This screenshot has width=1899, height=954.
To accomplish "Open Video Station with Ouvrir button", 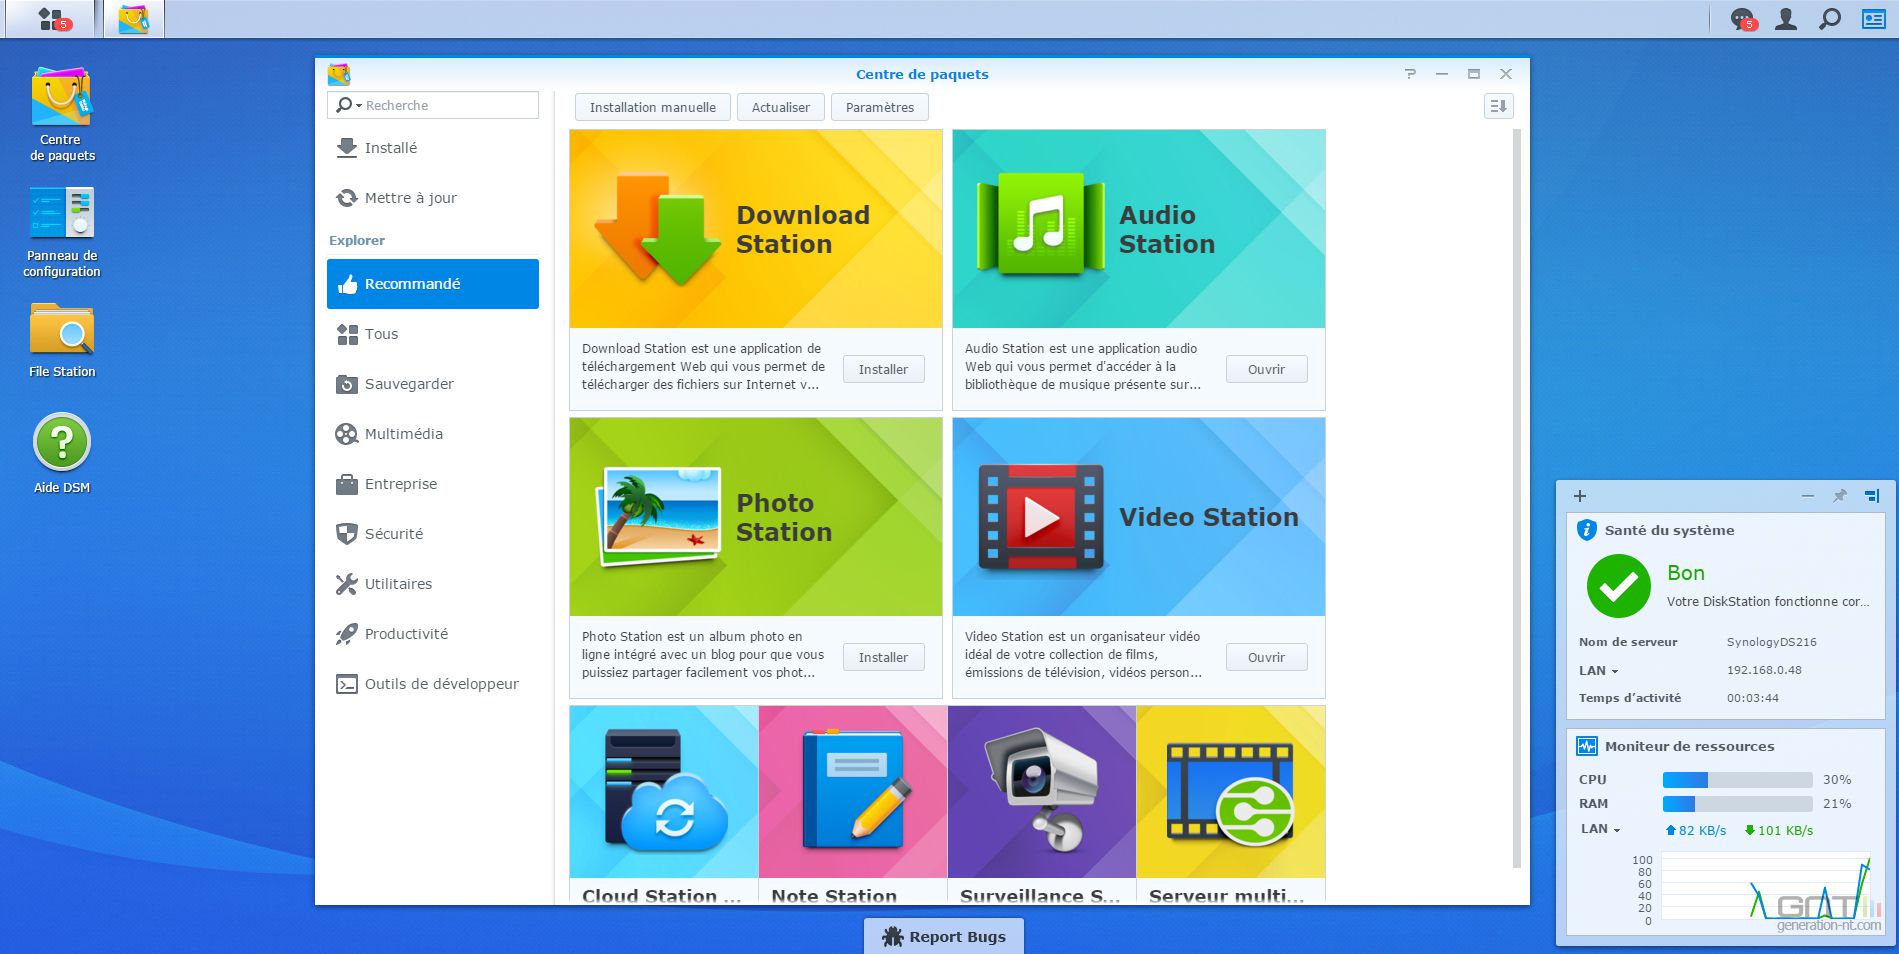I will coord(1267,657).
